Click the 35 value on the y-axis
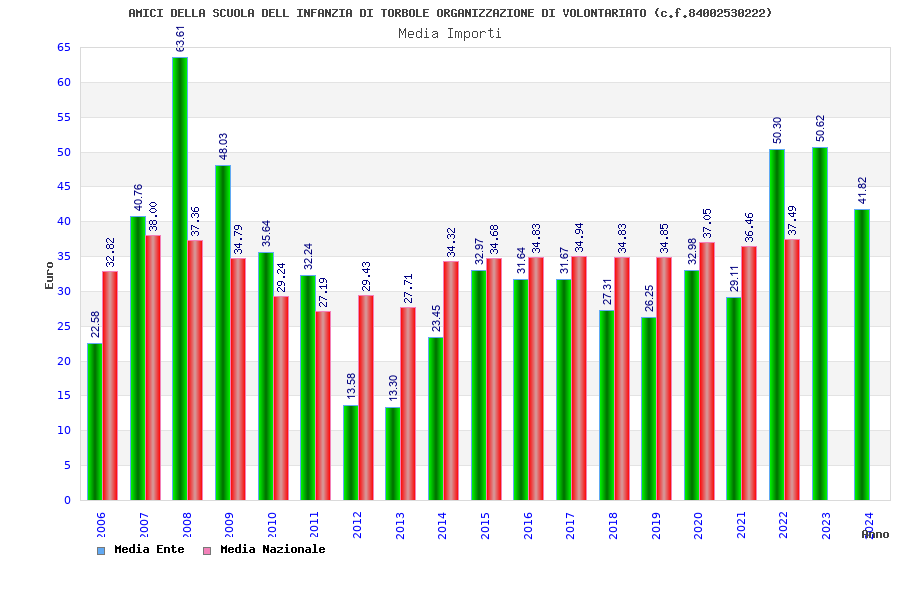 point(64,257)
